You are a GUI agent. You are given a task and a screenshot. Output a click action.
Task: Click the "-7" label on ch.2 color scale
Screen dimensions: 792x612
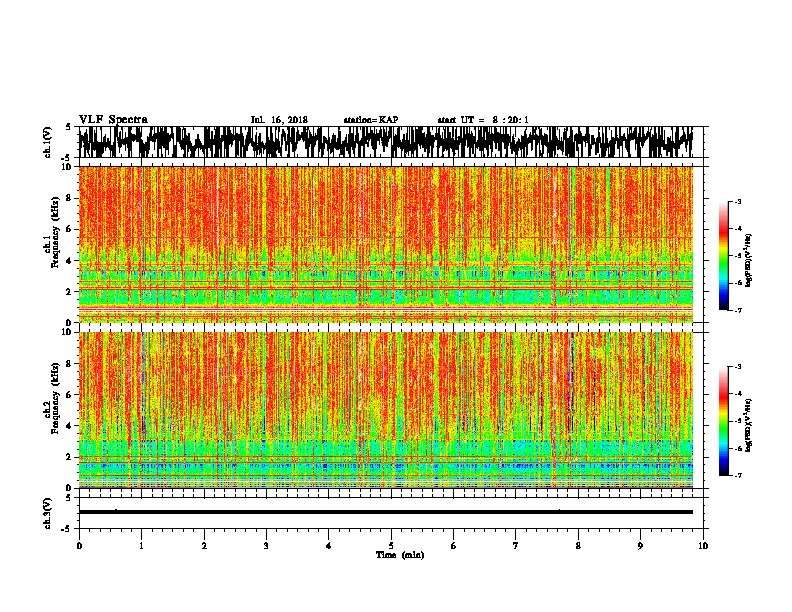point(737,476)
